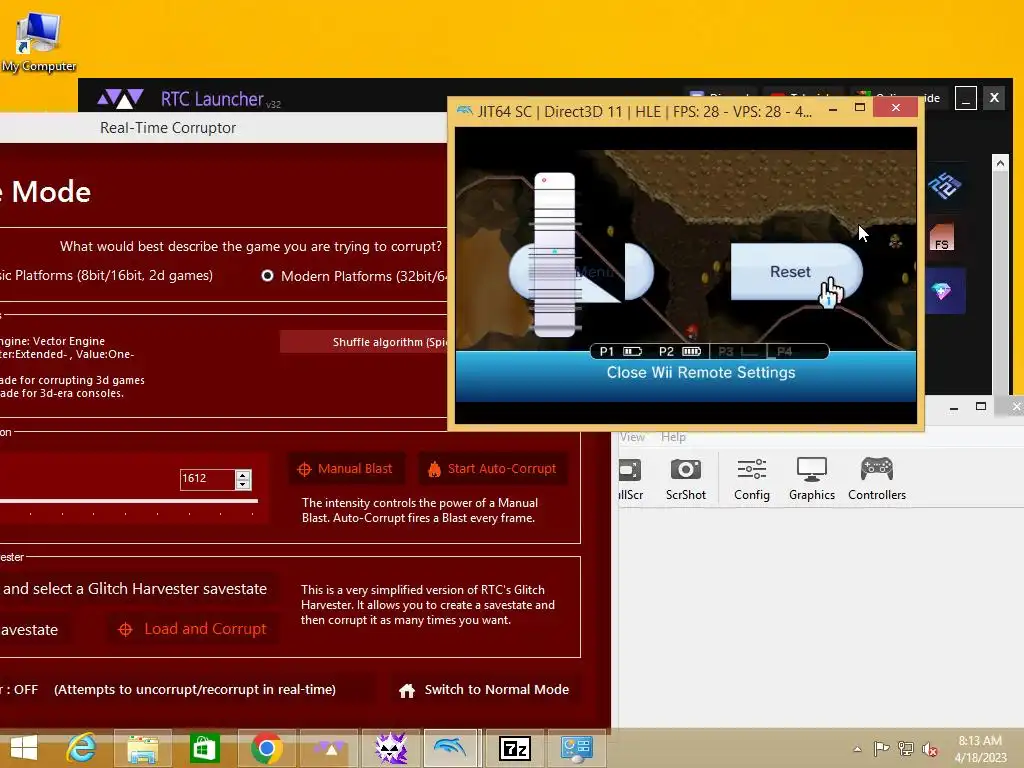Close the RTC Launcher window
This screenshot has height=768, width=1024.
994,98
